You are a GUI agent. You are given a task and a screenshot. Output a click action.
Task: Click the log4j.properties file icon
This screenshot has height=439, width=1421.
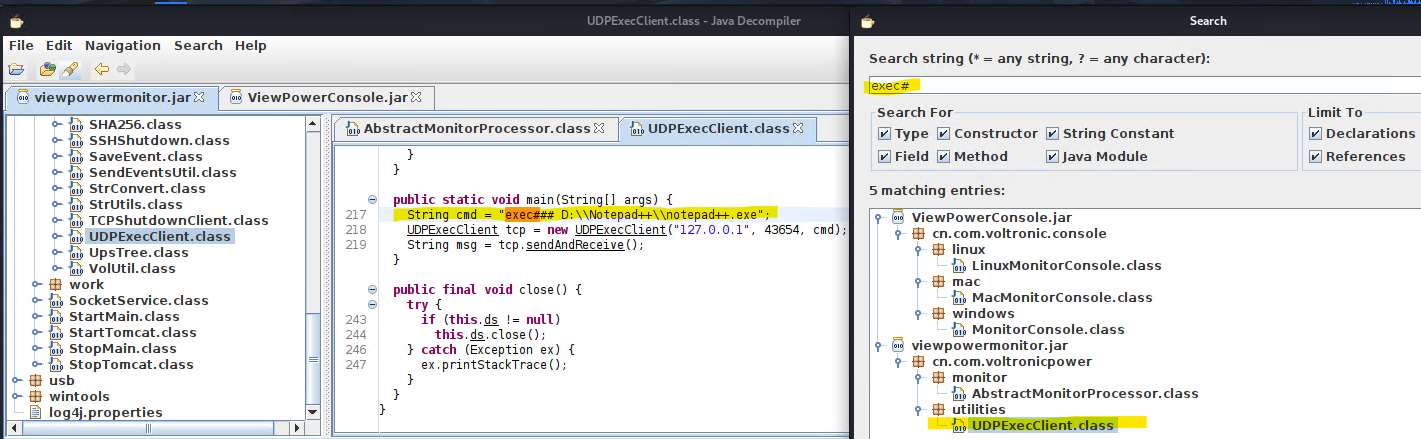pos(36,412)
